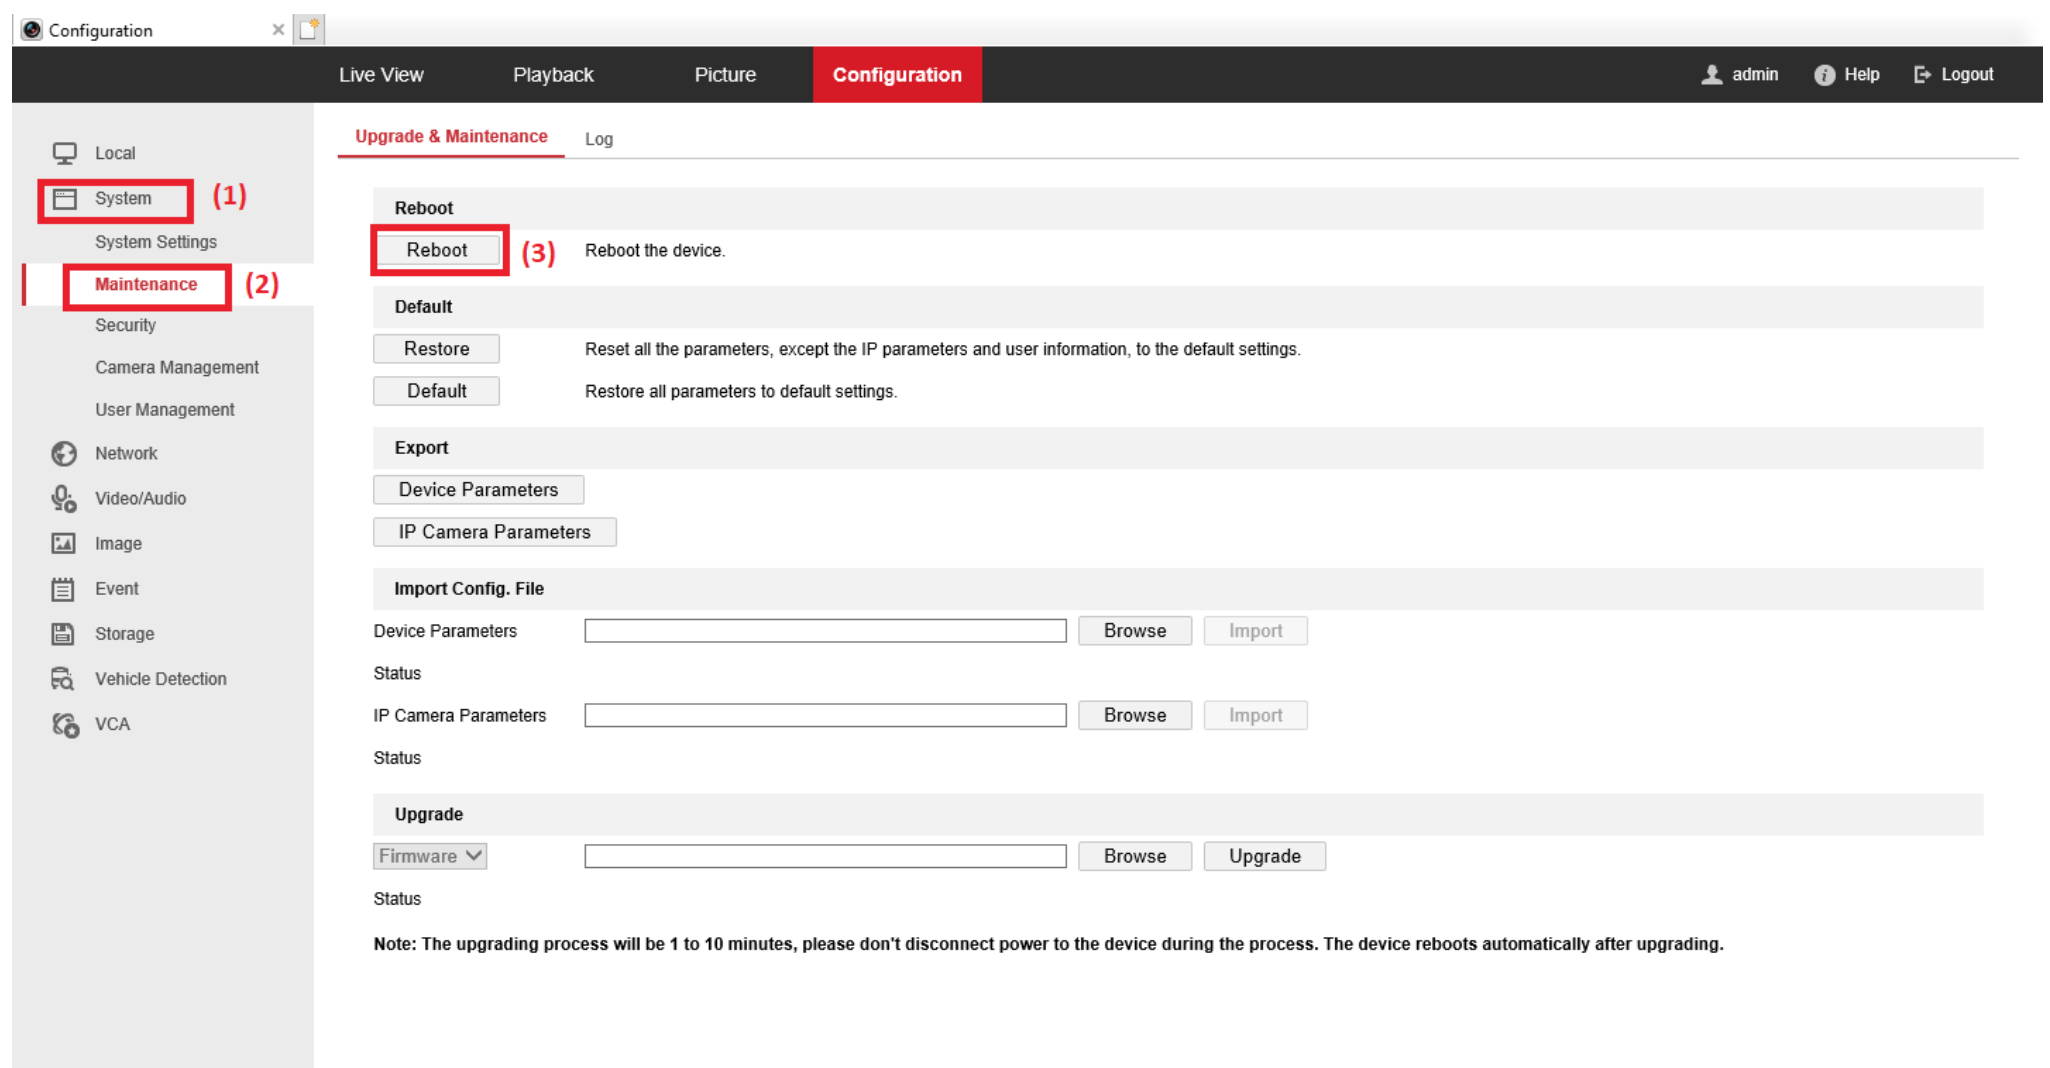The width and height of the screenshot is (2050, 1068).
Task: Click the Logout exit icon
Action: (x=1922, y=75)
